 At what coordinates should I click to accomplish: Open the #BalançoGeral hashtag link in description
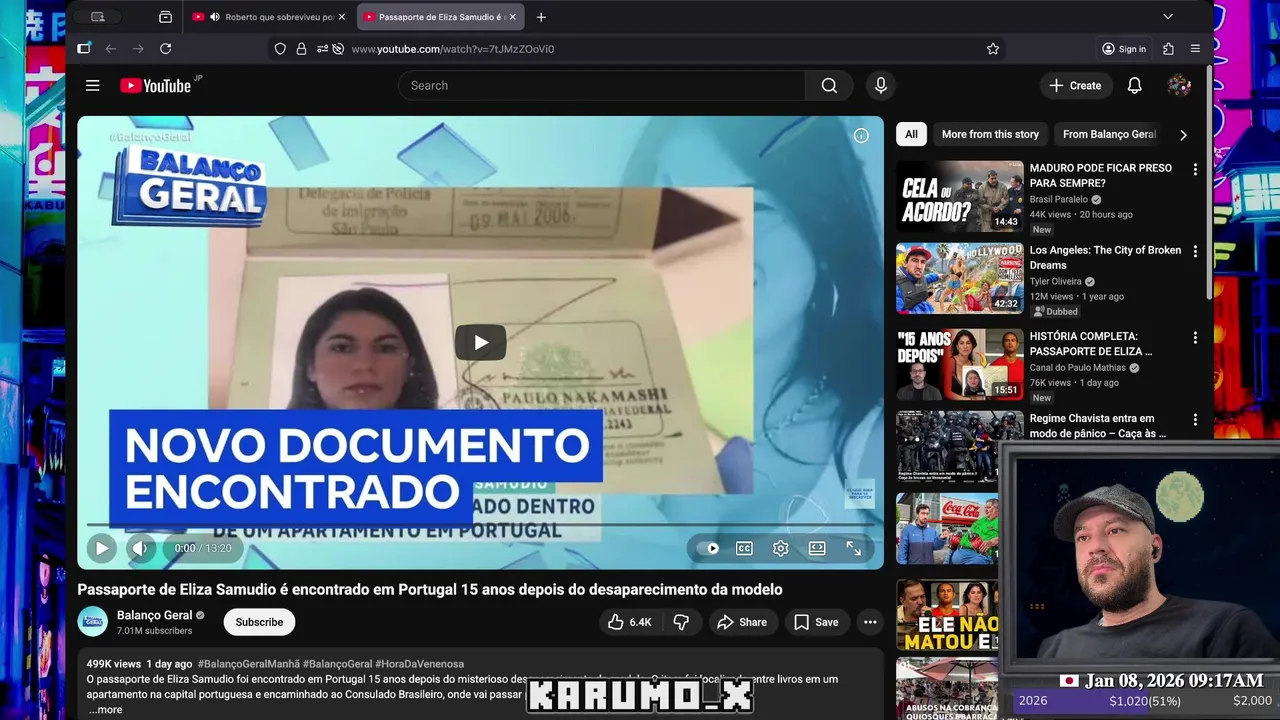[338, 664]
